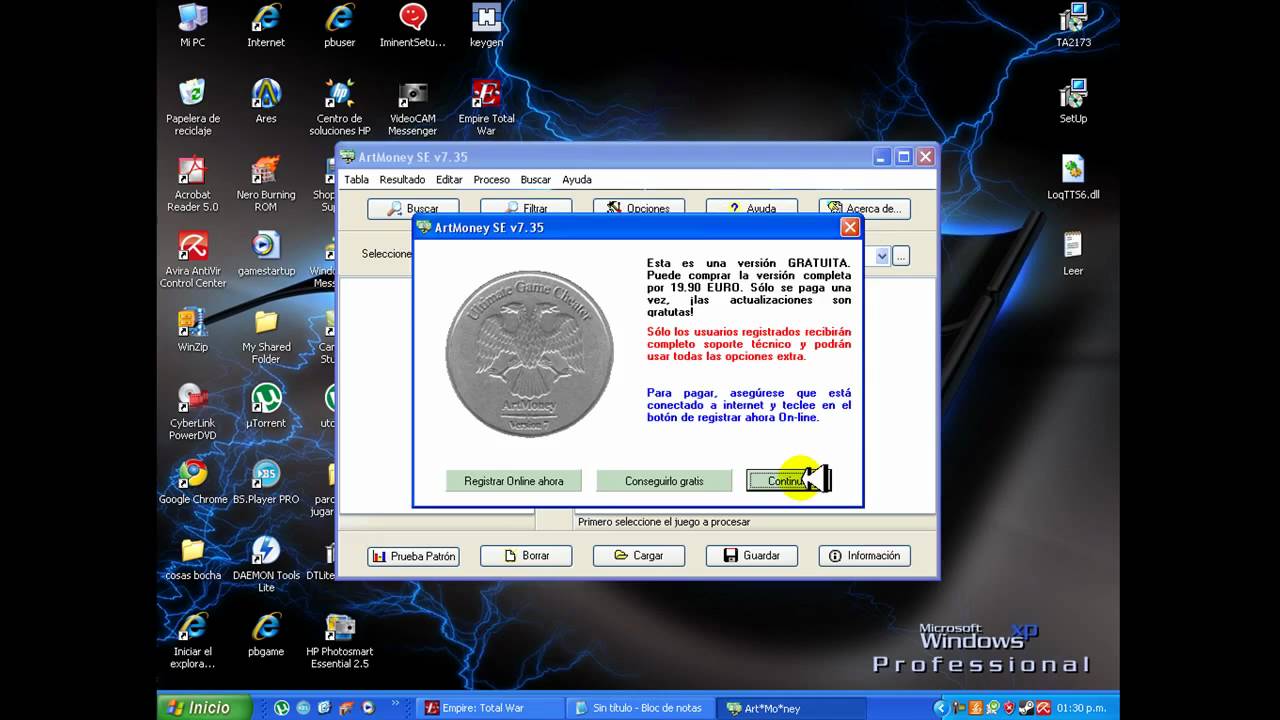
Task: Select the pbuser desktop shortcut
Action: (340, 26)
